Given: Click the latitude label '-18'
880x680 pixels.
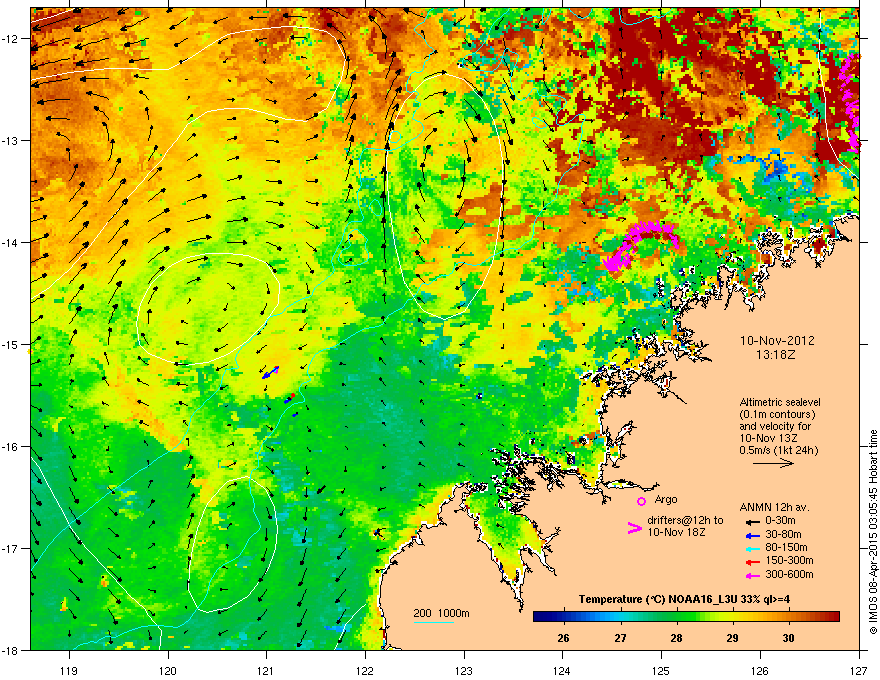Looking at the screenshot, I should pos(10,651).
